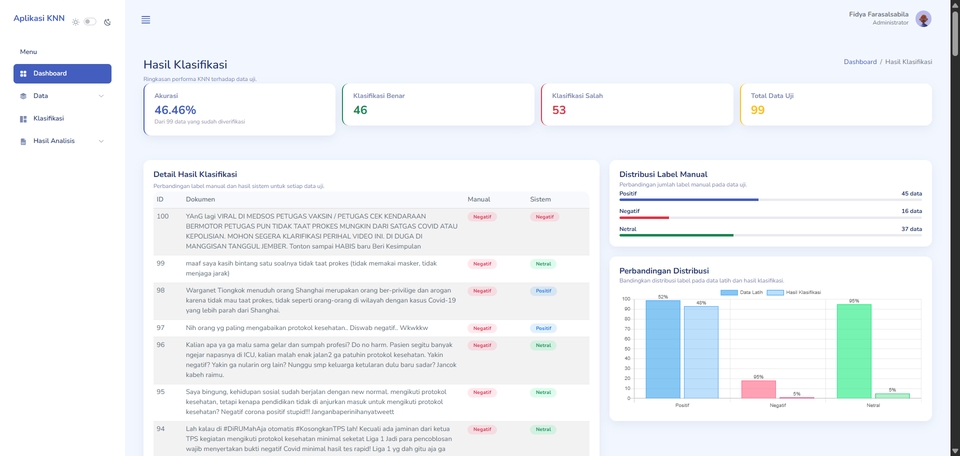Expand the Data submenu chevron

(101, 96)
